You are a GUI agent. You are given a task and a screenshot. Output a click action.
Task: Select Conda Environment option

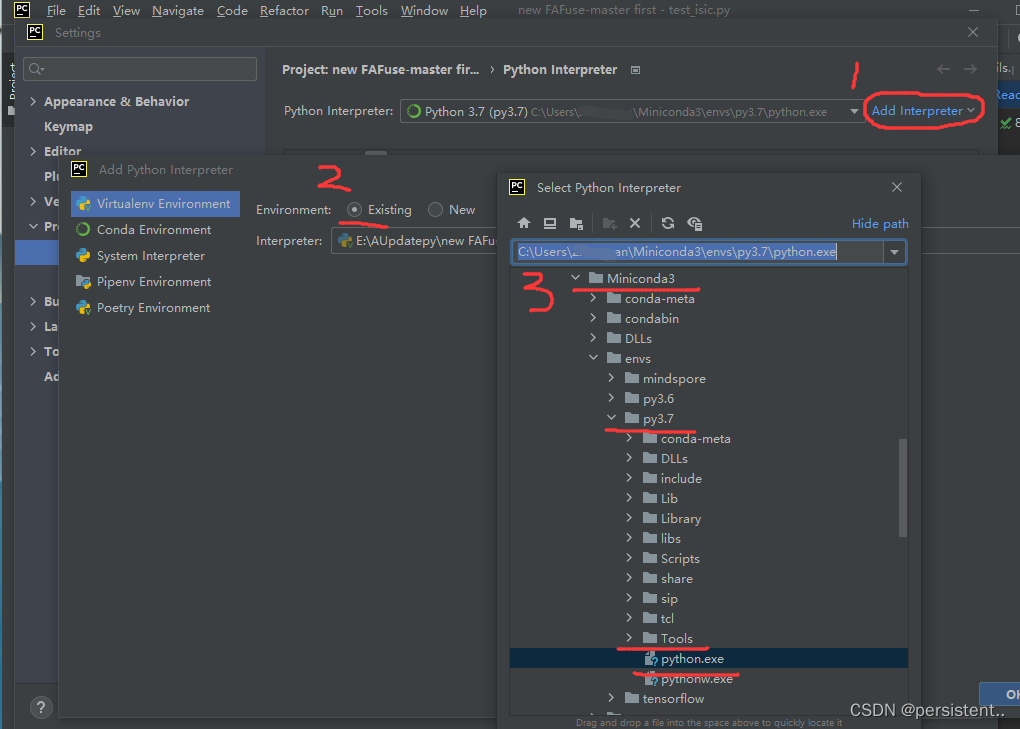click(155, 230)
